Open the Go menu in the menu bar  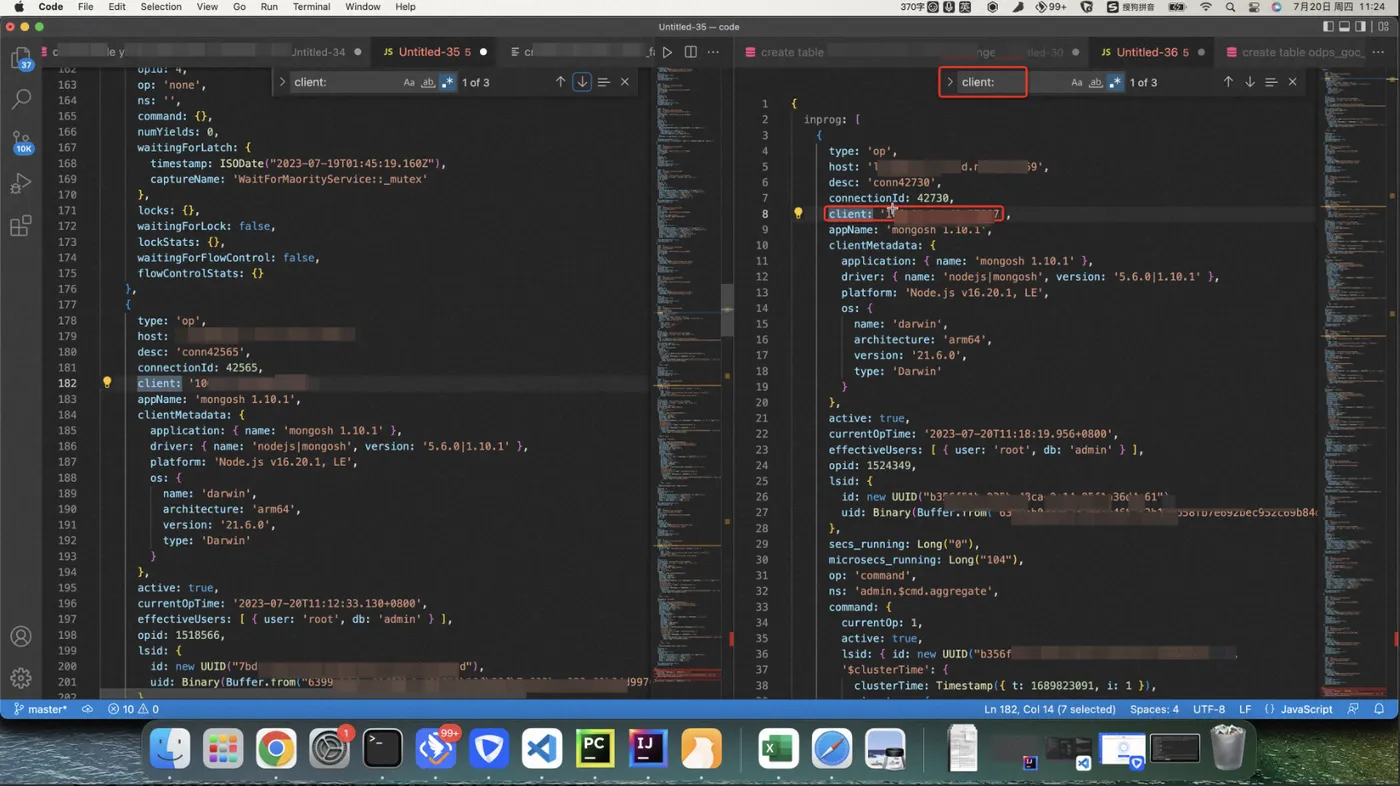[x=239, y=7]
